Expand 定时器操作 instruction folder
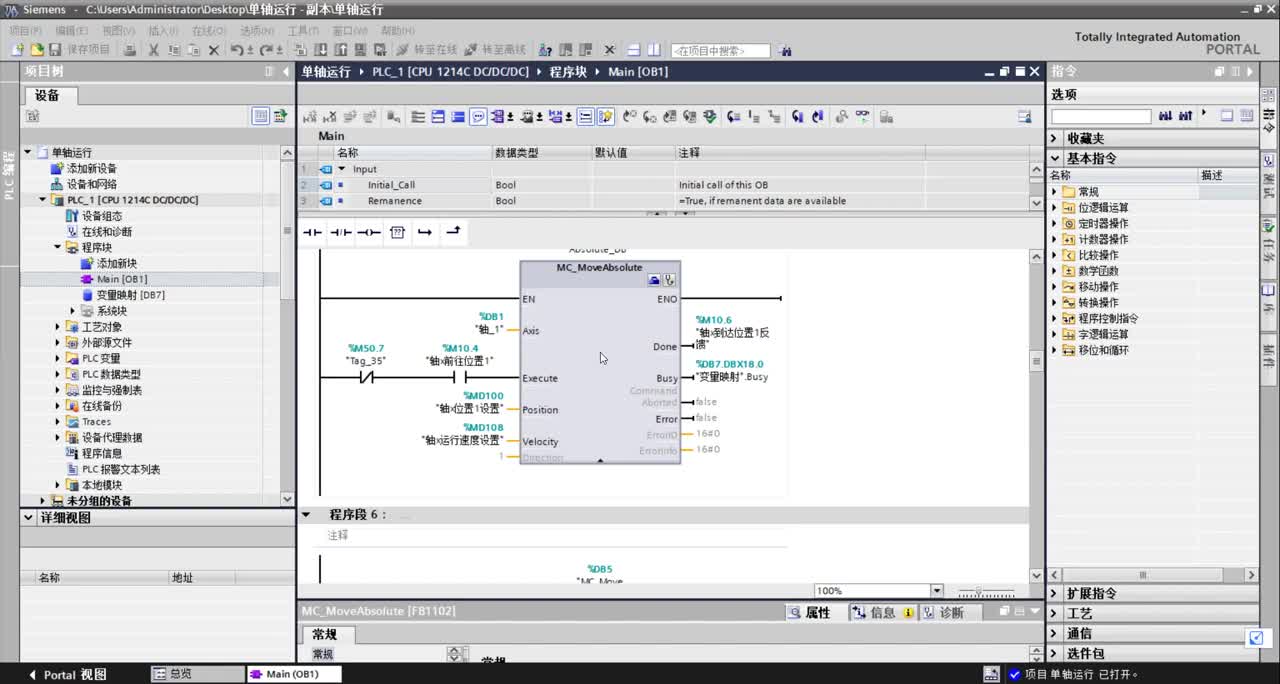This screenshot has width=1280, height=684. (x=1054, y=224)
